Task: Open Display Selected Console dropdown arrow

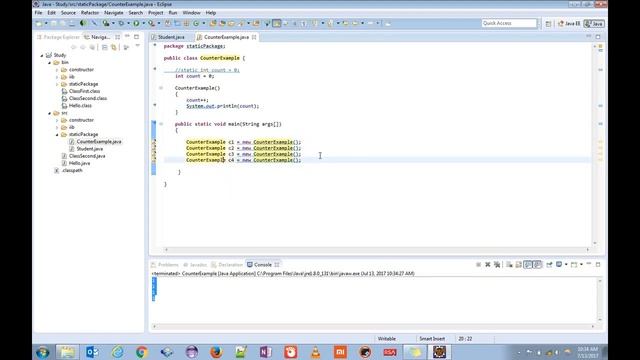Action: tap(566, 264)
